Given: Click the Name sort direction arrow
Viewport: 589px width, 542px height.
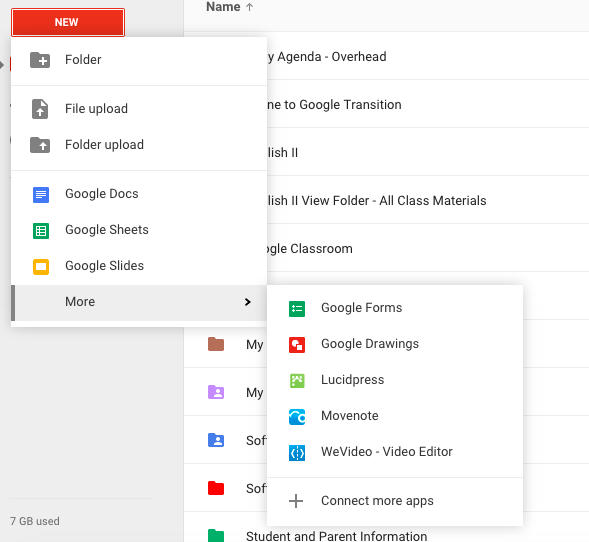Looking at the screenshot, I should click(x=249, y=7).
